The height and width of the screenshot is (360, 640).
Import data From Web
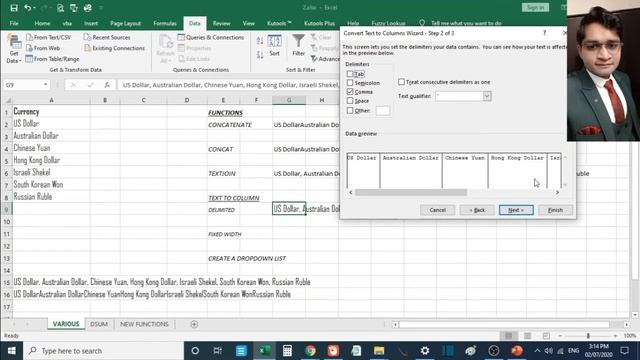[x=43, y=48]
